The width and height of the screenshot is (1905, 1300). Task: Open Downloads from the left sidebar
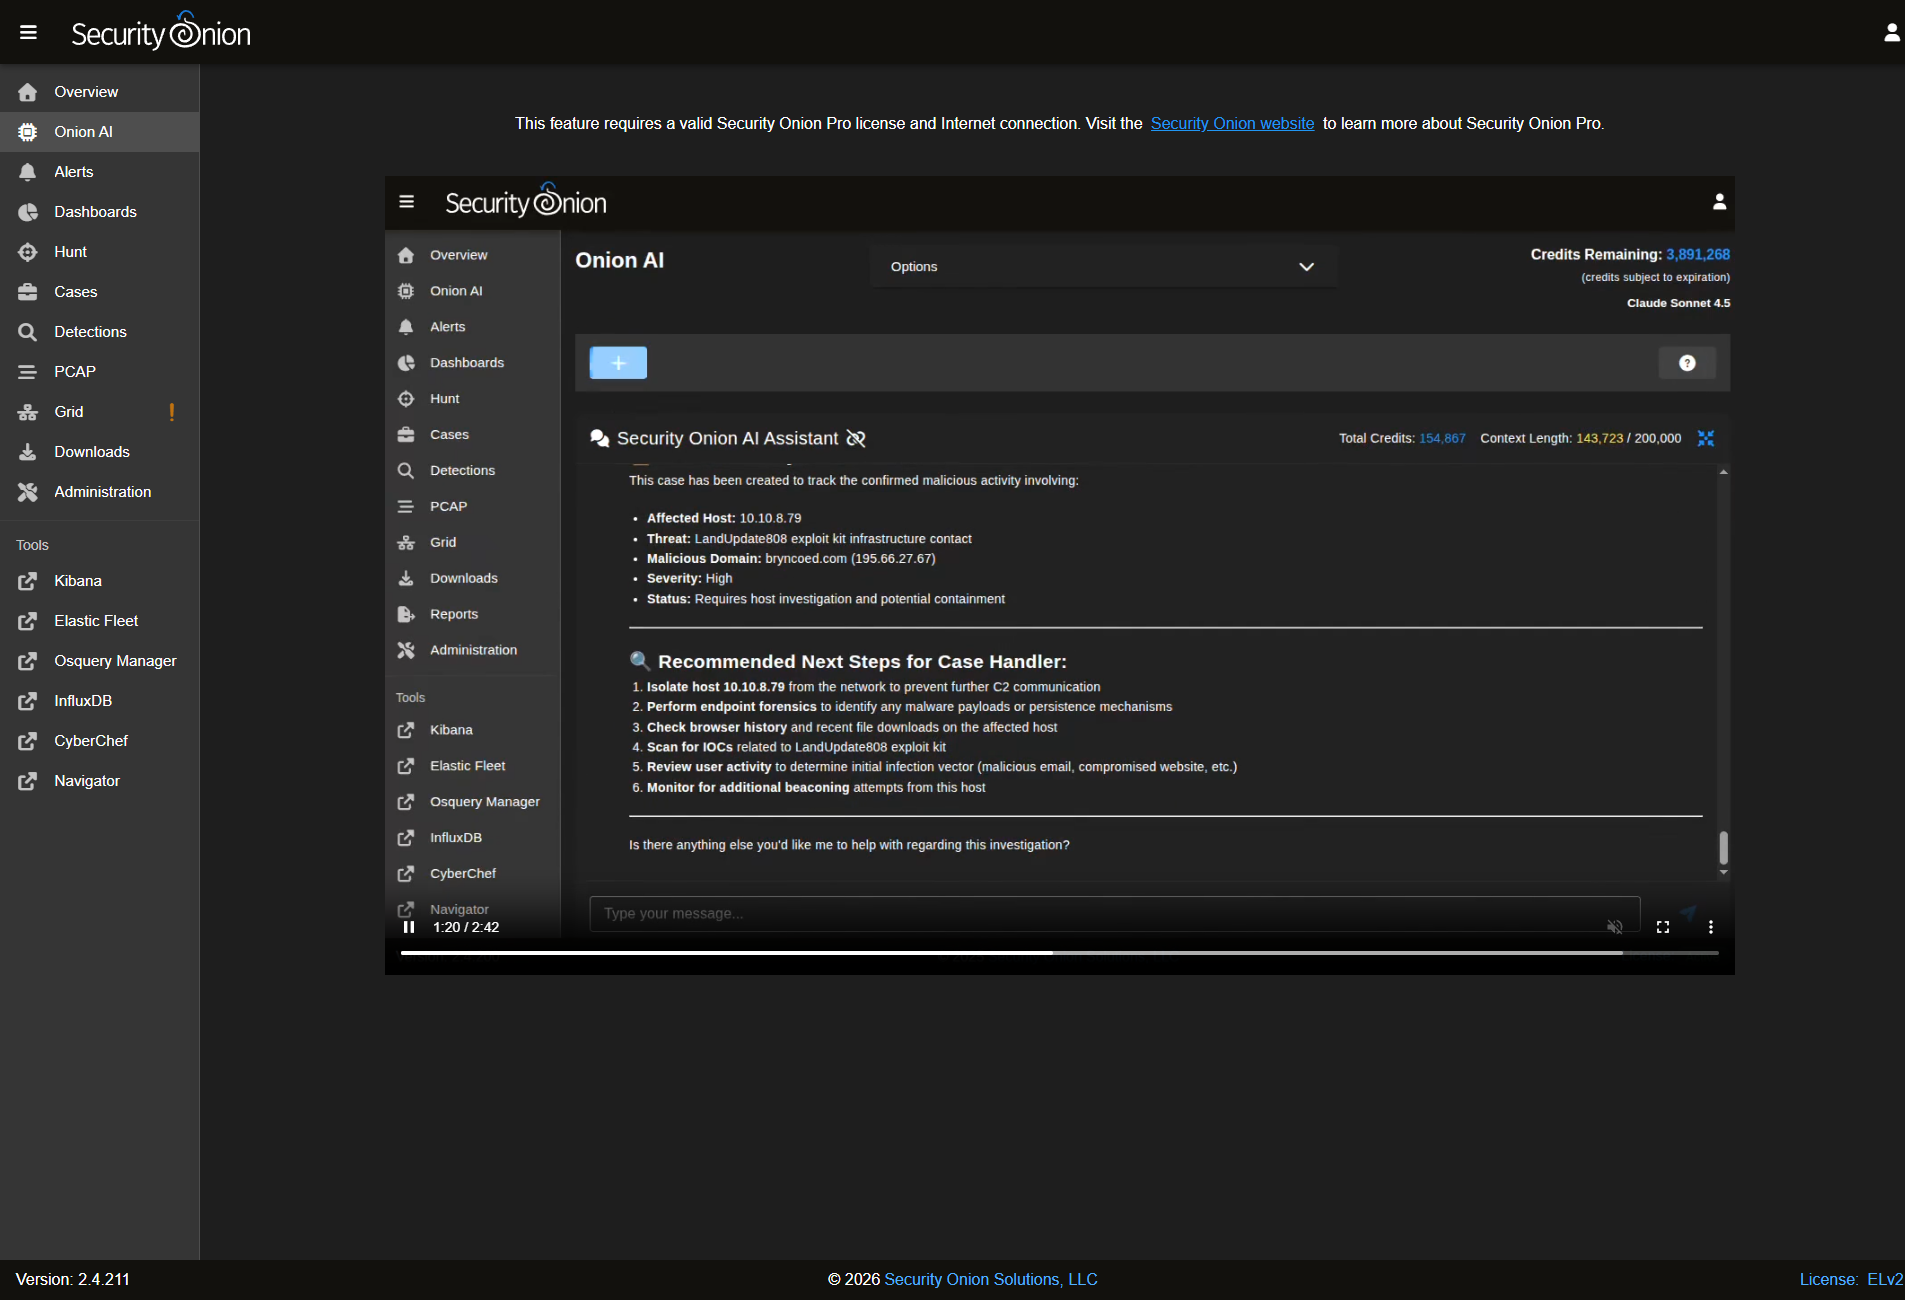(x=100, y=452)
